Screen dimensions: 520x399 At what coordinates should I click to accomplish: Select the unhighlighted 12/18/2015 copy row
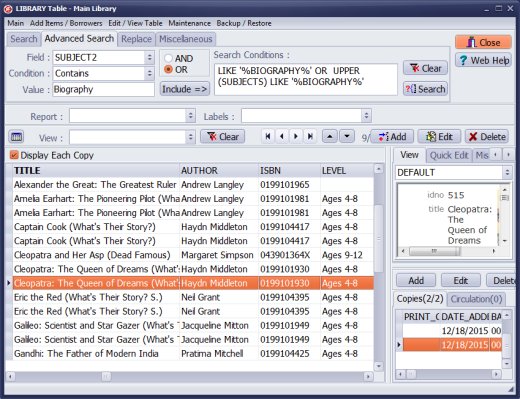pyautogui.click(x=452, y=331)
